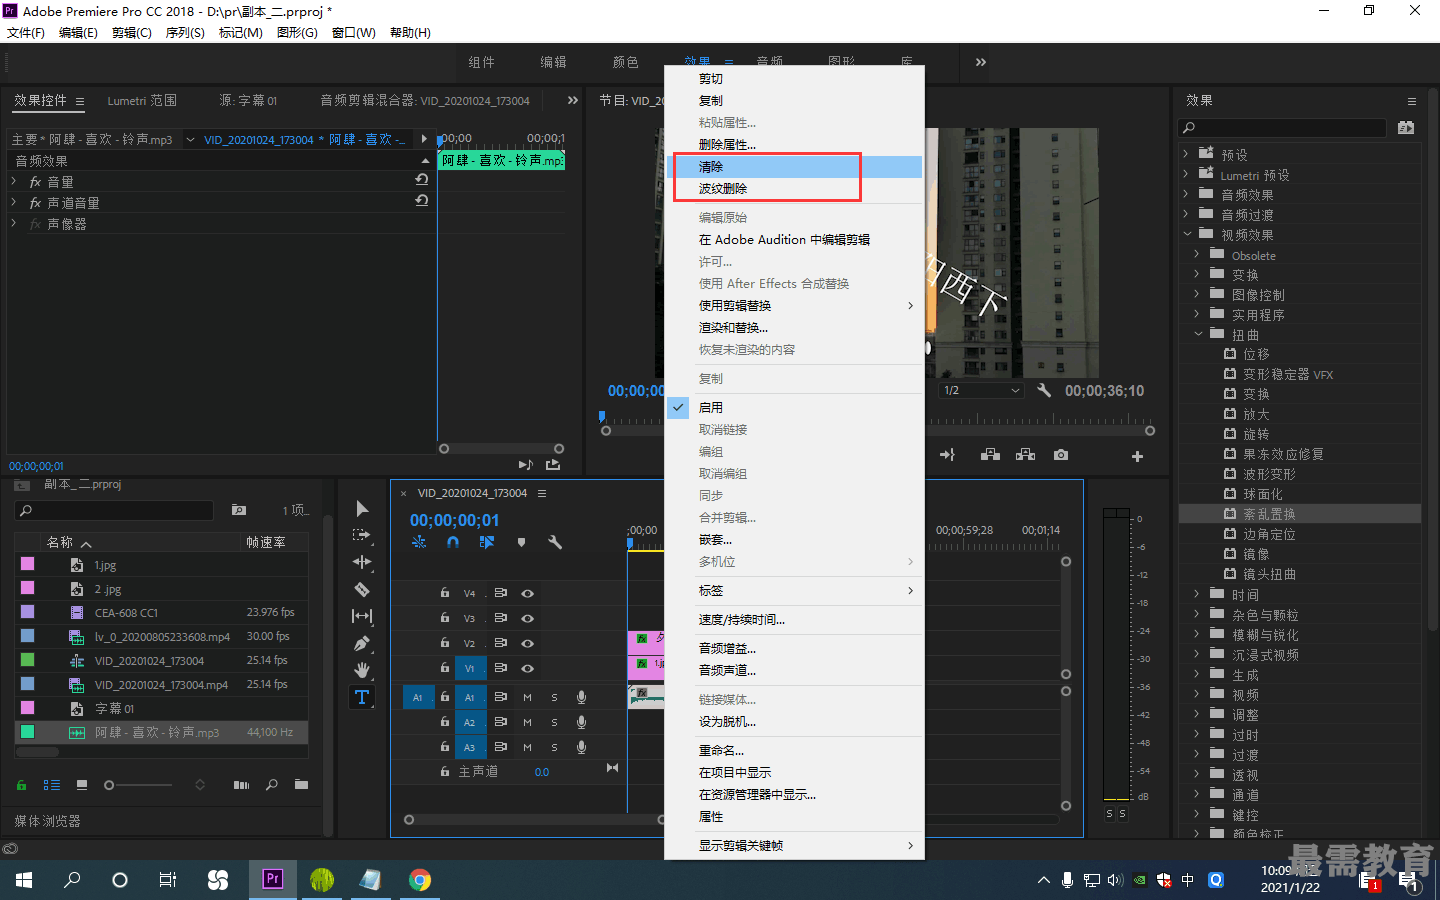Open 媒体浏览器 panel
This screenshot has width=1440, height=900.
click(48, 821)
